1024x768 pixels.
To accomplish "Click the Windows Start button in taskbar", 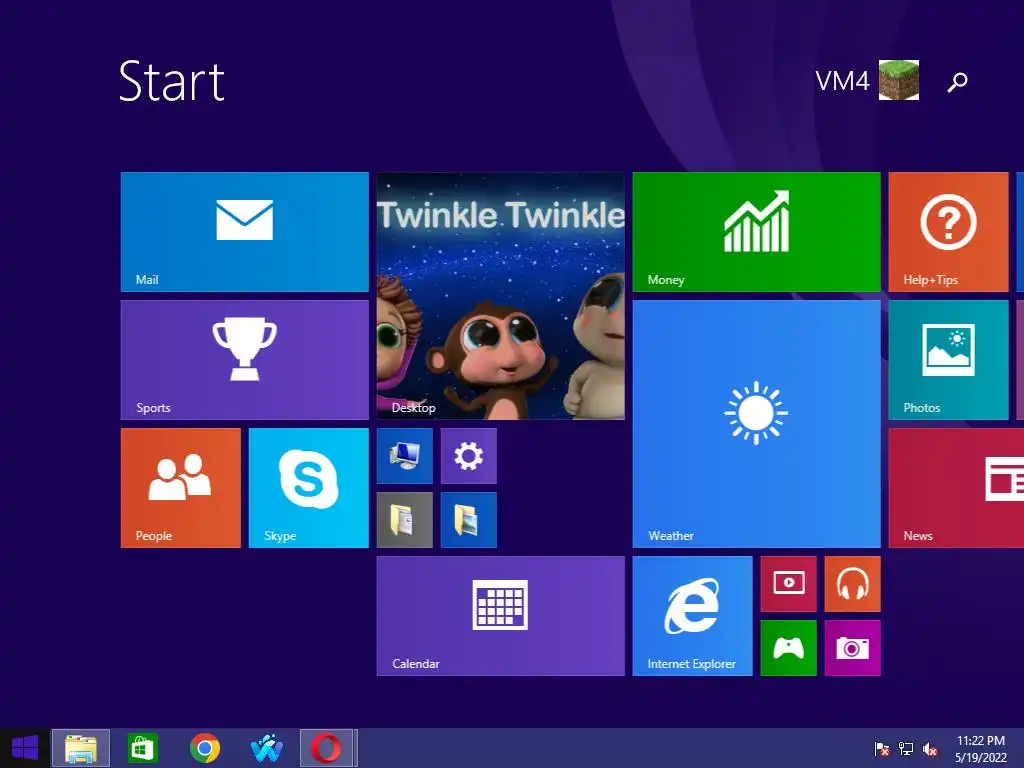I will click(25, 748).
